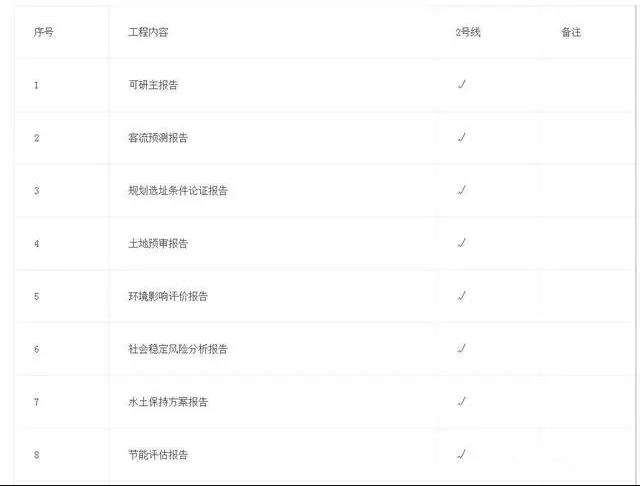The image size is (640, 486).
Task: Select the 环境影响评价报告 text
Action: (x=168, y=296)
